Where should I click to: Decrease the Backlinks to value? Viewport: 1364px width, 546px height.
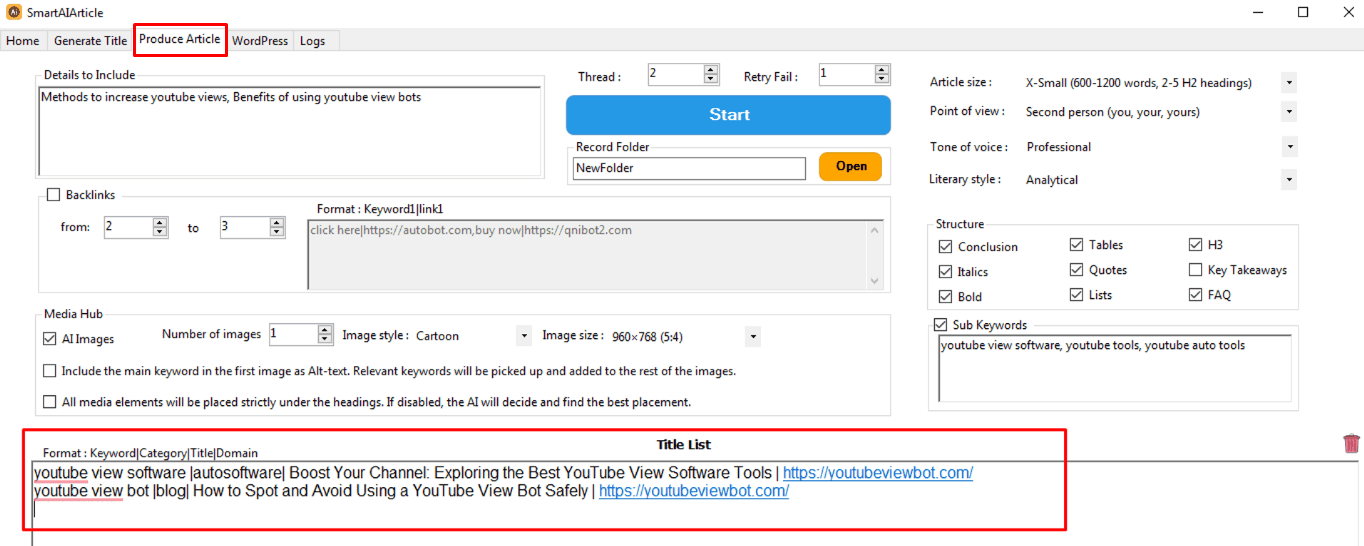click(277, 232)
